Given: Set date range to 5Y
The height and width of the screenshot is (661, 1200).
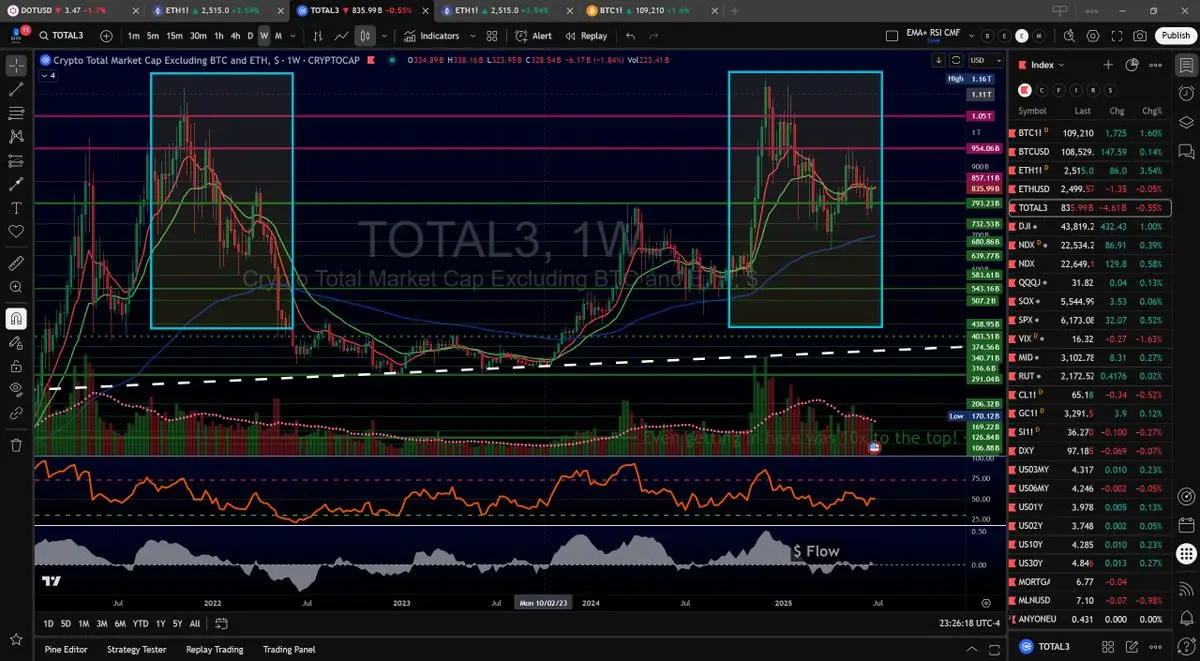Looking at the screenshot, I should (x=176, y=623).
